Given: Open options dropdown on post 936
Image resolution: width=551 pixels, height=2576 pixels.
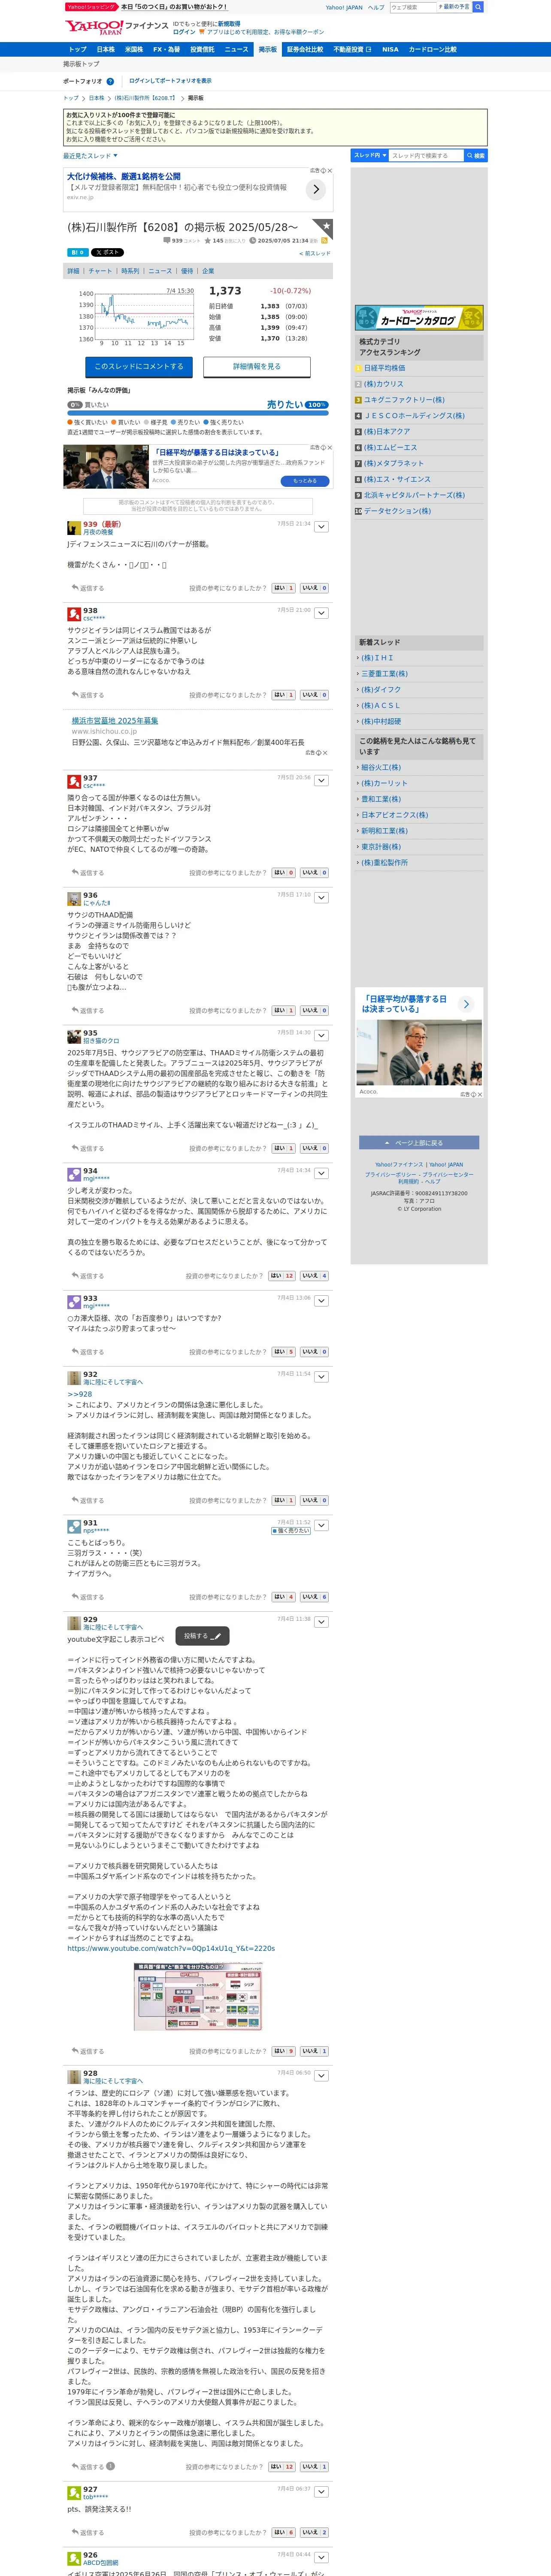Looking at the screenshot, I should (322, 898).
